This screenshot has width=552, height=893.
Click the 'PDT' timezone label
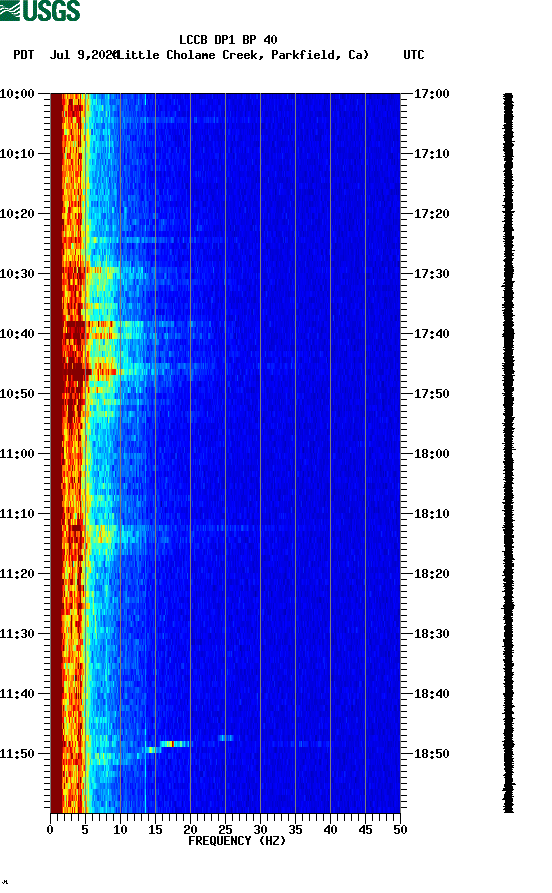tap(23, 55)
